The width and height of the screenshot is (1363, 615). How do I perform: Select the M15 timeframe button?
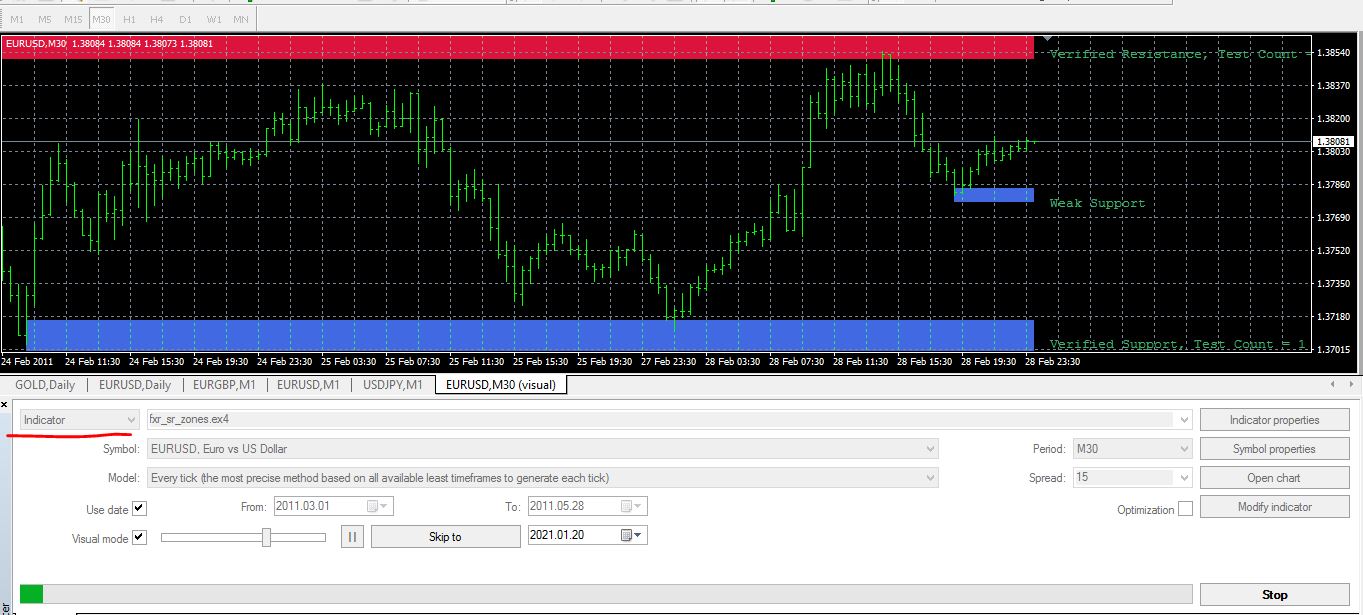coord(73,19)
